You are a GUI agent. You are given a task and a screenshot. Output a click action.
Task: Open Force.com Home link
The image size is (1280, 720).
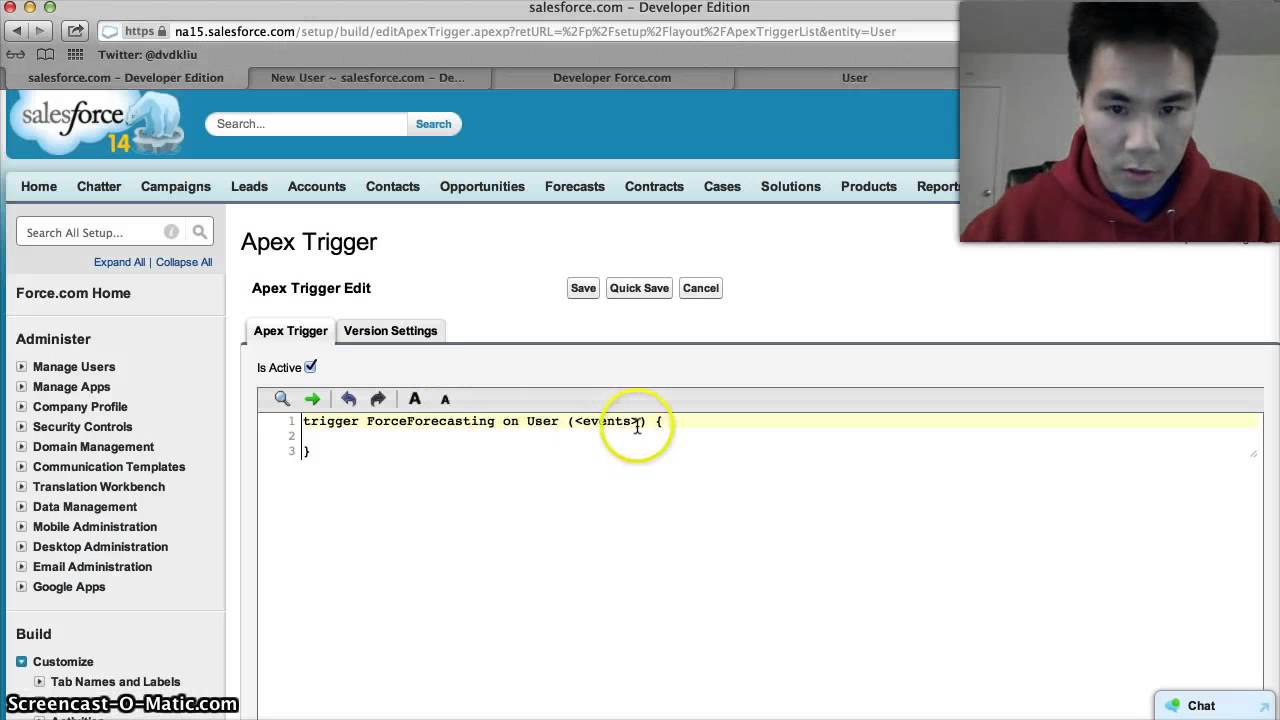73,293
